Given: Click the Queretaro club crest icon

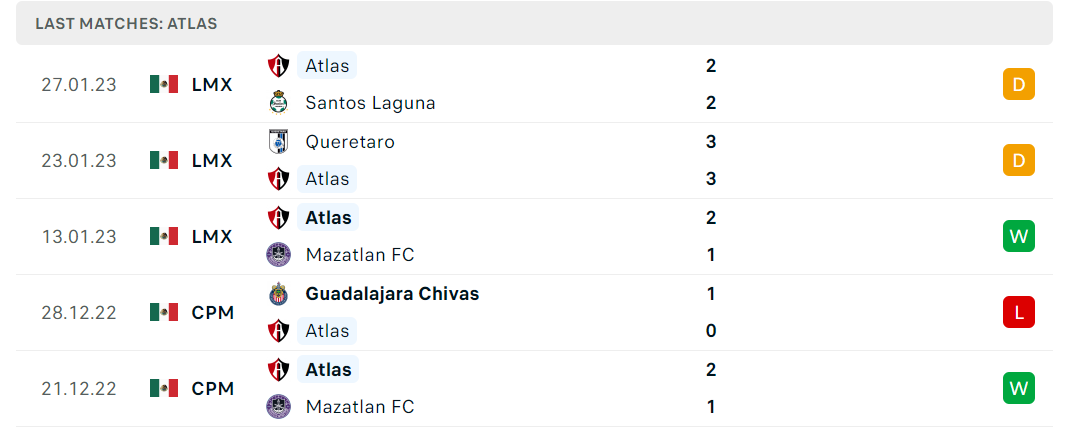Looking at the screenshot, I should (279, 142).
